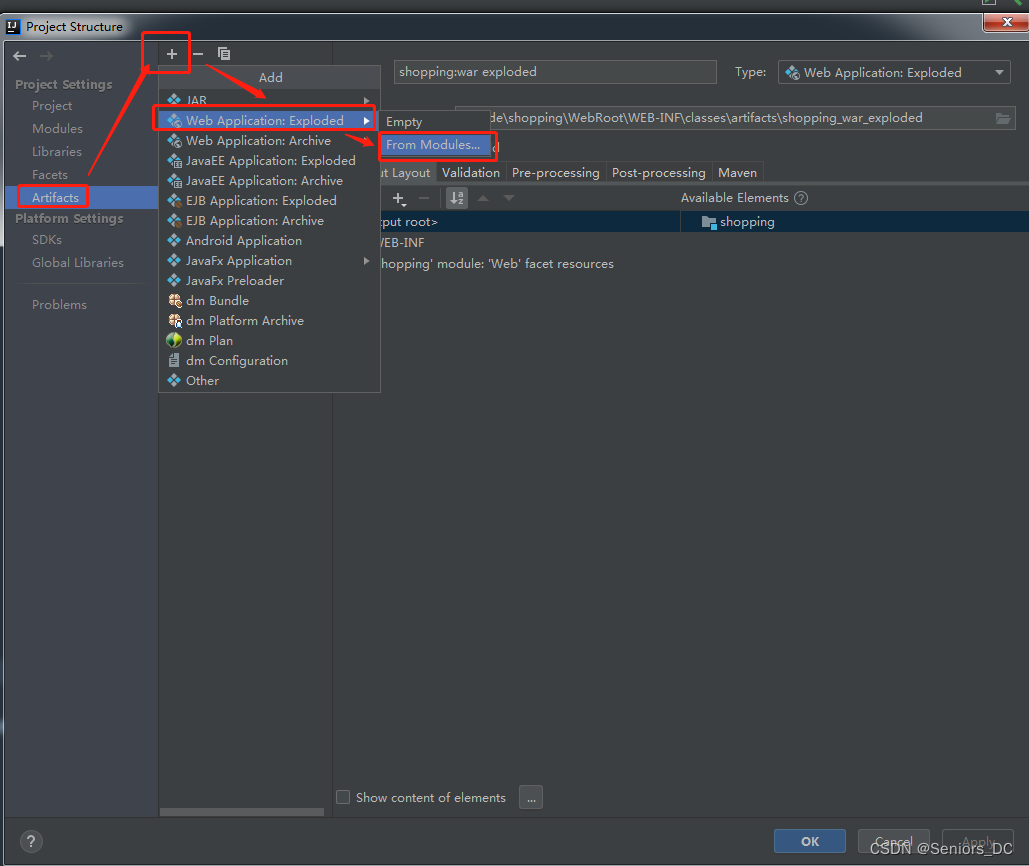Expand the JAR submenu arrow

click(366, 100)
